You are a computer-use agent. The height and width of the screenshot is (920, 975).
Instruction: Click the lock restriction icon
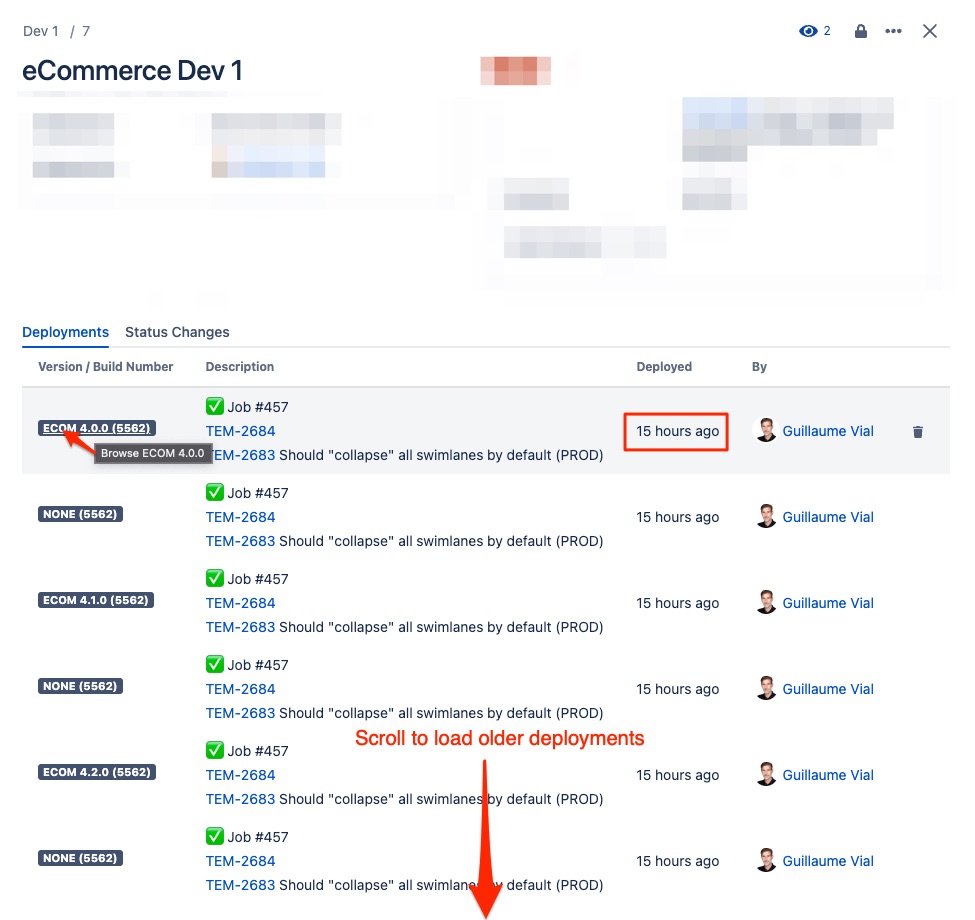pos(860,31)
